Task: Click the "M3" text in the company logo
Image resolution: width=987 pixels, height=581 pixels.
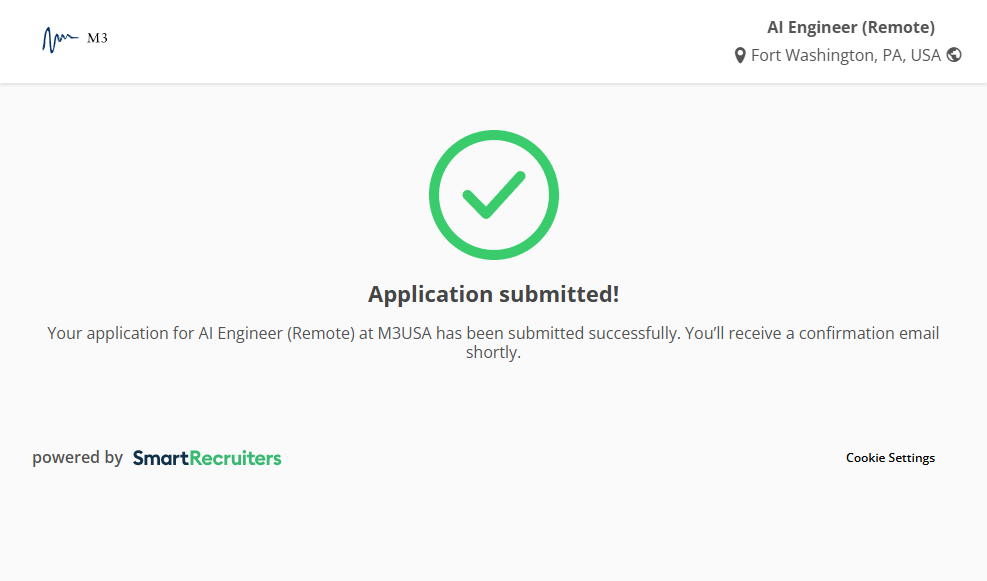Action: pyautogui.click(x=97, y=39)
